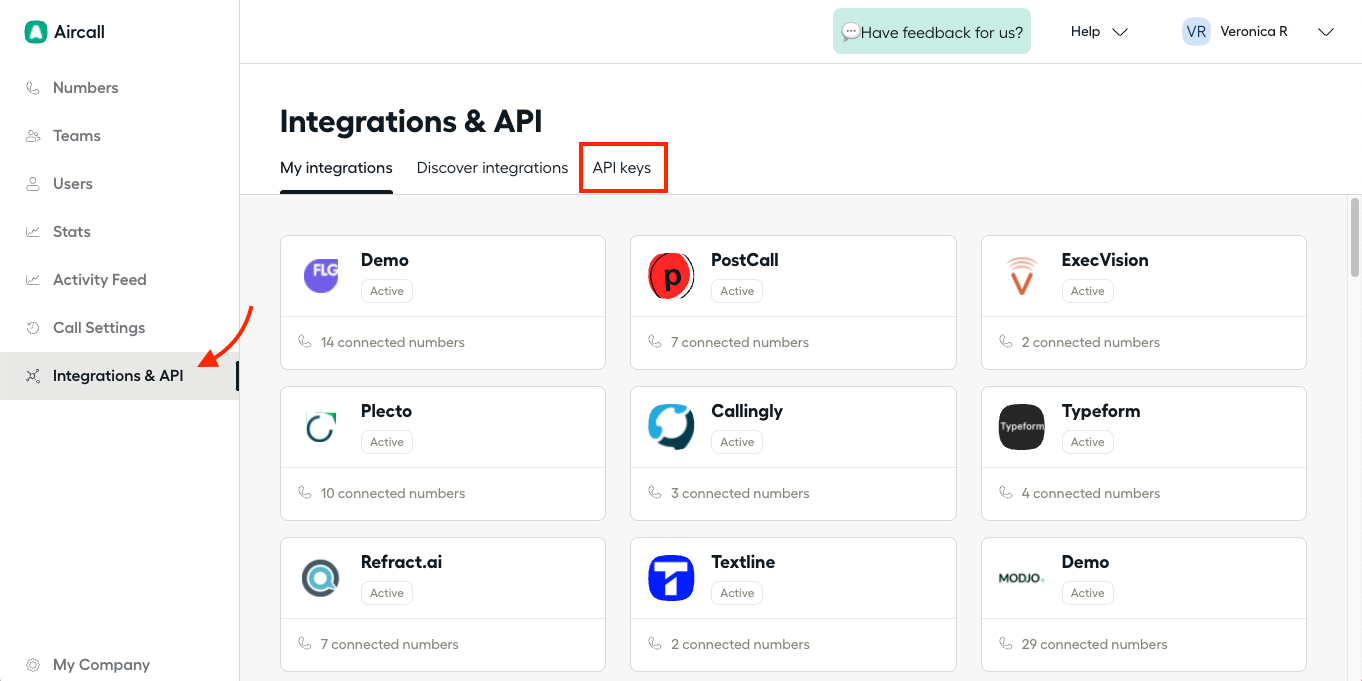
Task: Click the Active badge on PostCall card
Action: click(737, 291)
